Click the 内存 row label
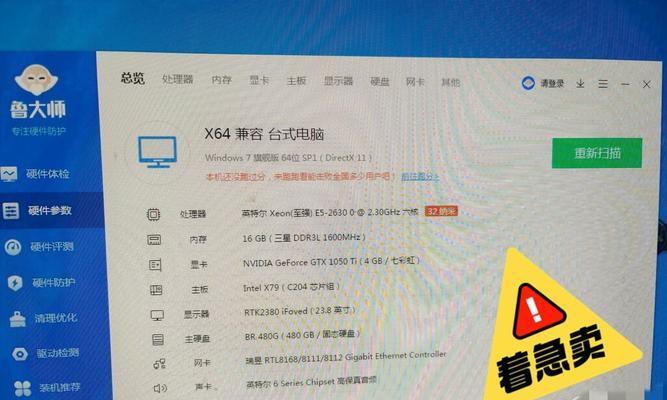The width and height of the screenshot is (667, 400). (198, 240)
